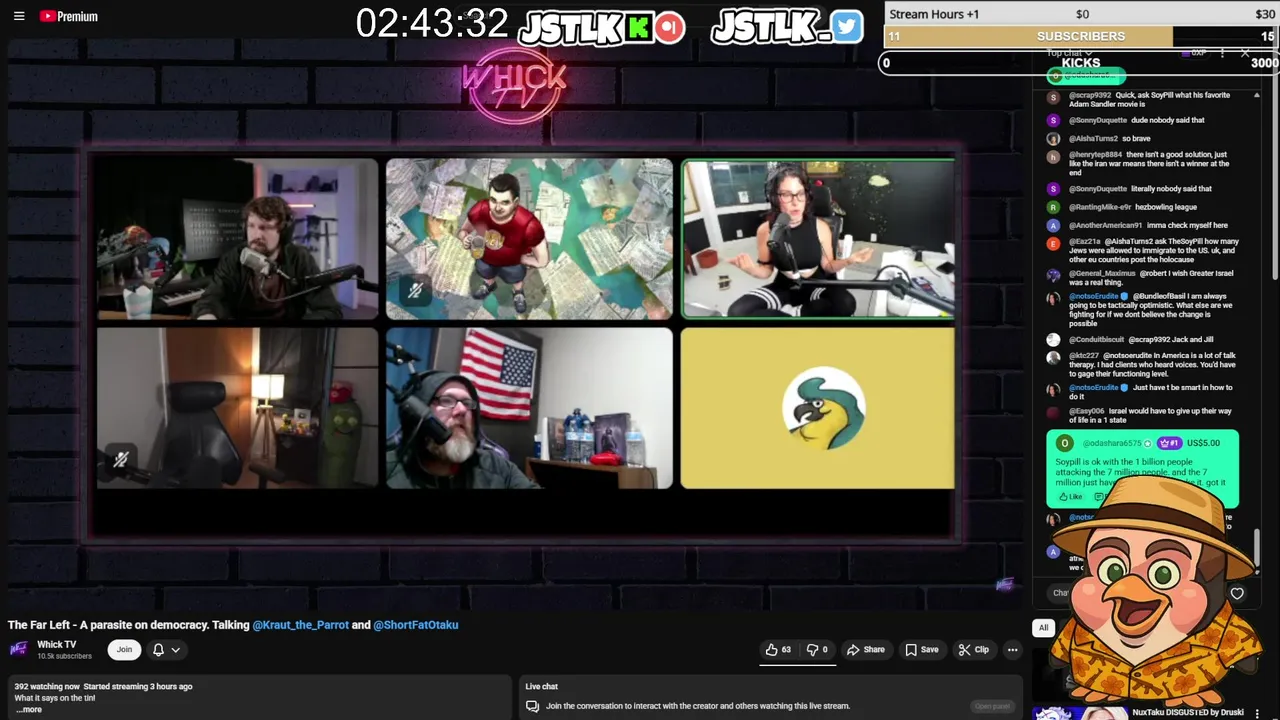The width and height of the screenshot is (1280, 720).
Task: Click the chat scroll-up arrow
Action: [1257, 95]
